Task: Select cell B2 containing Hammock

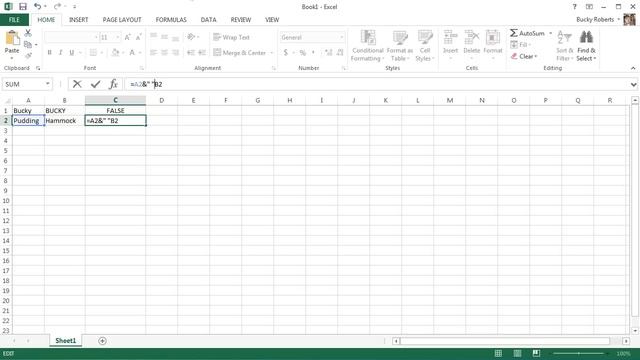Action: point(64,121)
